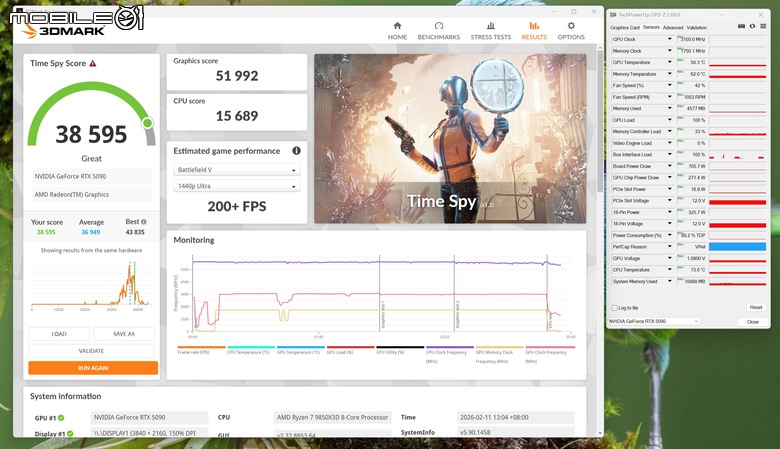Click the Close button in GPU-Z
The image size is (780, 449).
[x=753, y=322]
